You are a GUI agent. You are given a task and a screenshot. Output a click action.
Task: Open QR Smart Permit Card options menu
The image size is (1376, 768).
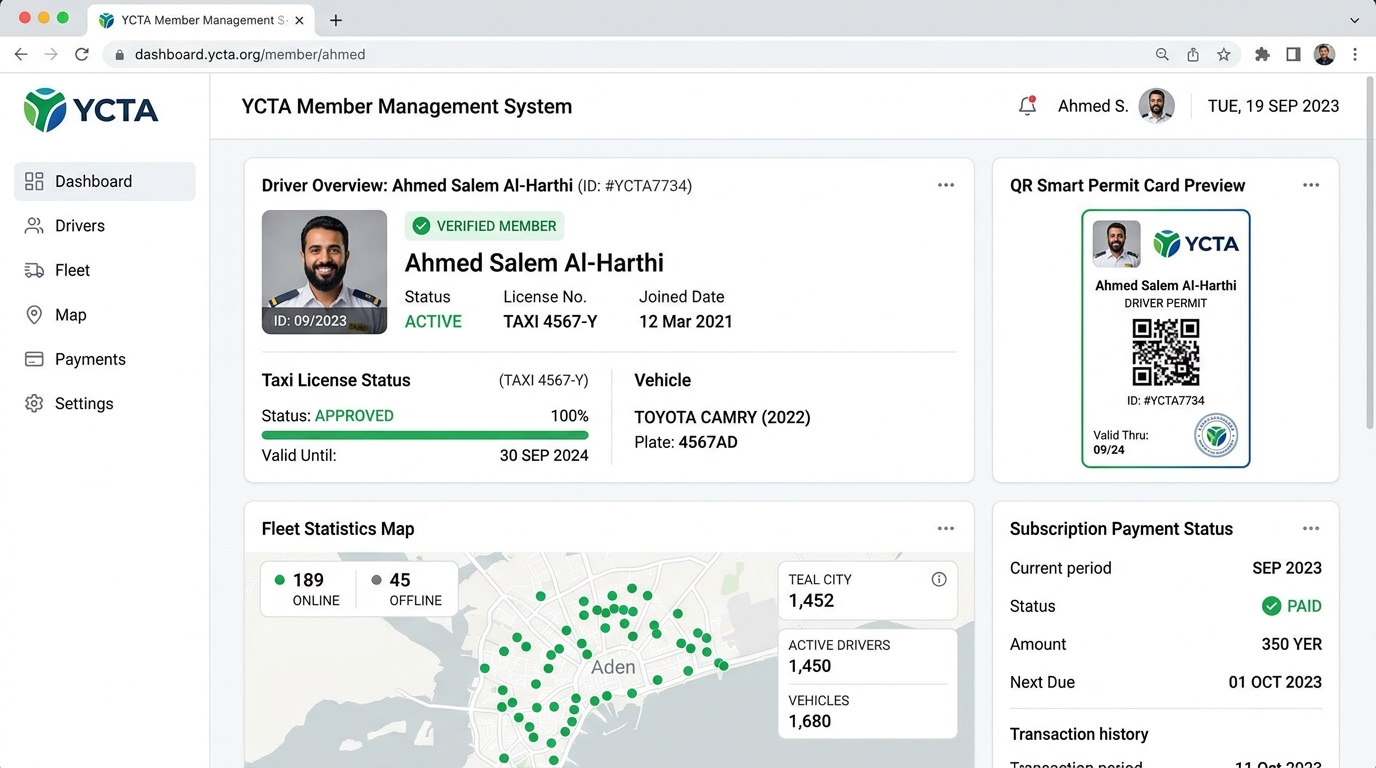click(x=1311, y=185)
